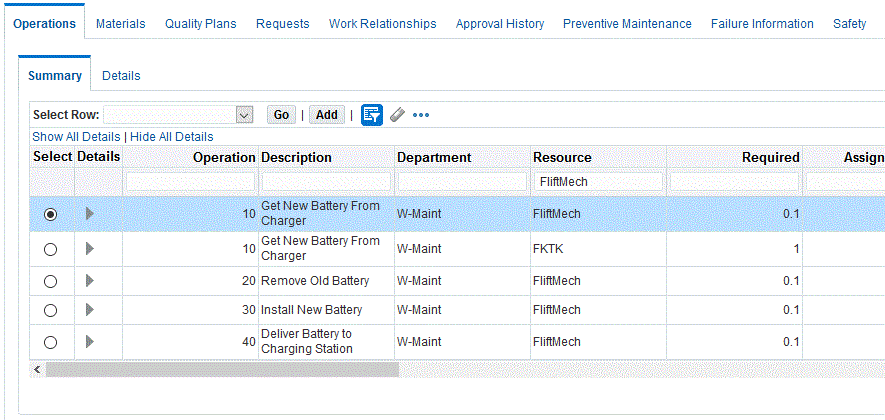Expand details for Install New Battery row
The height and width of the screenshot is (420, 885).
tap(91, 310)
